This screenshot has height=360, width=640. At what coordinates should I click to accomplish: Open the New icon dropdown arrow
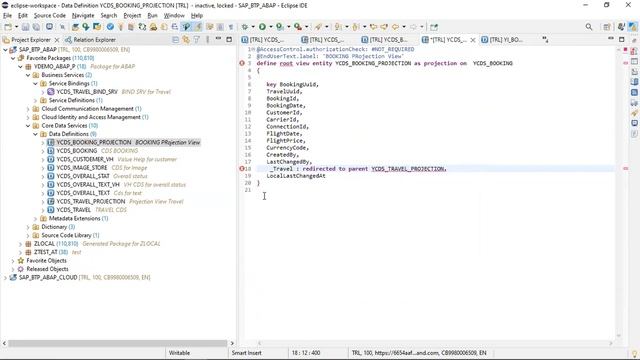pyautogui.click(x=16, y=27)
